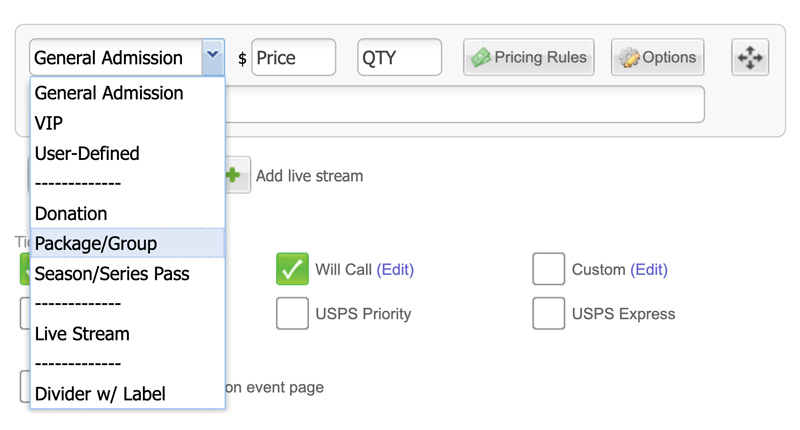Open the Options gear button
This screenshot has width=800, height=430.
pos(657,57)
